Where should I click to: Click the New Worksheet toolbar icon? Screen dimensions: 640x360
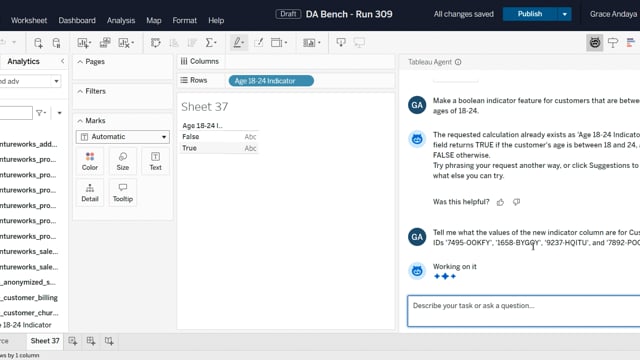tap(83, 43)
